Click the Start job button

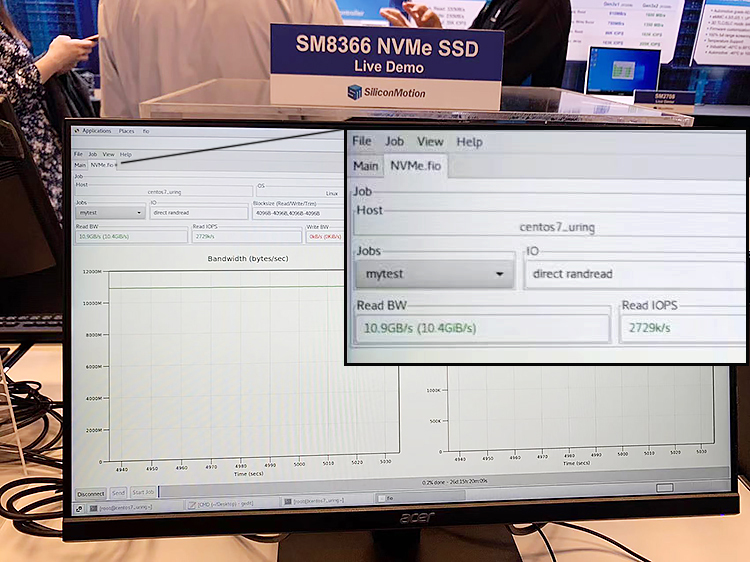pyautogui.click(x=143, y=493)
